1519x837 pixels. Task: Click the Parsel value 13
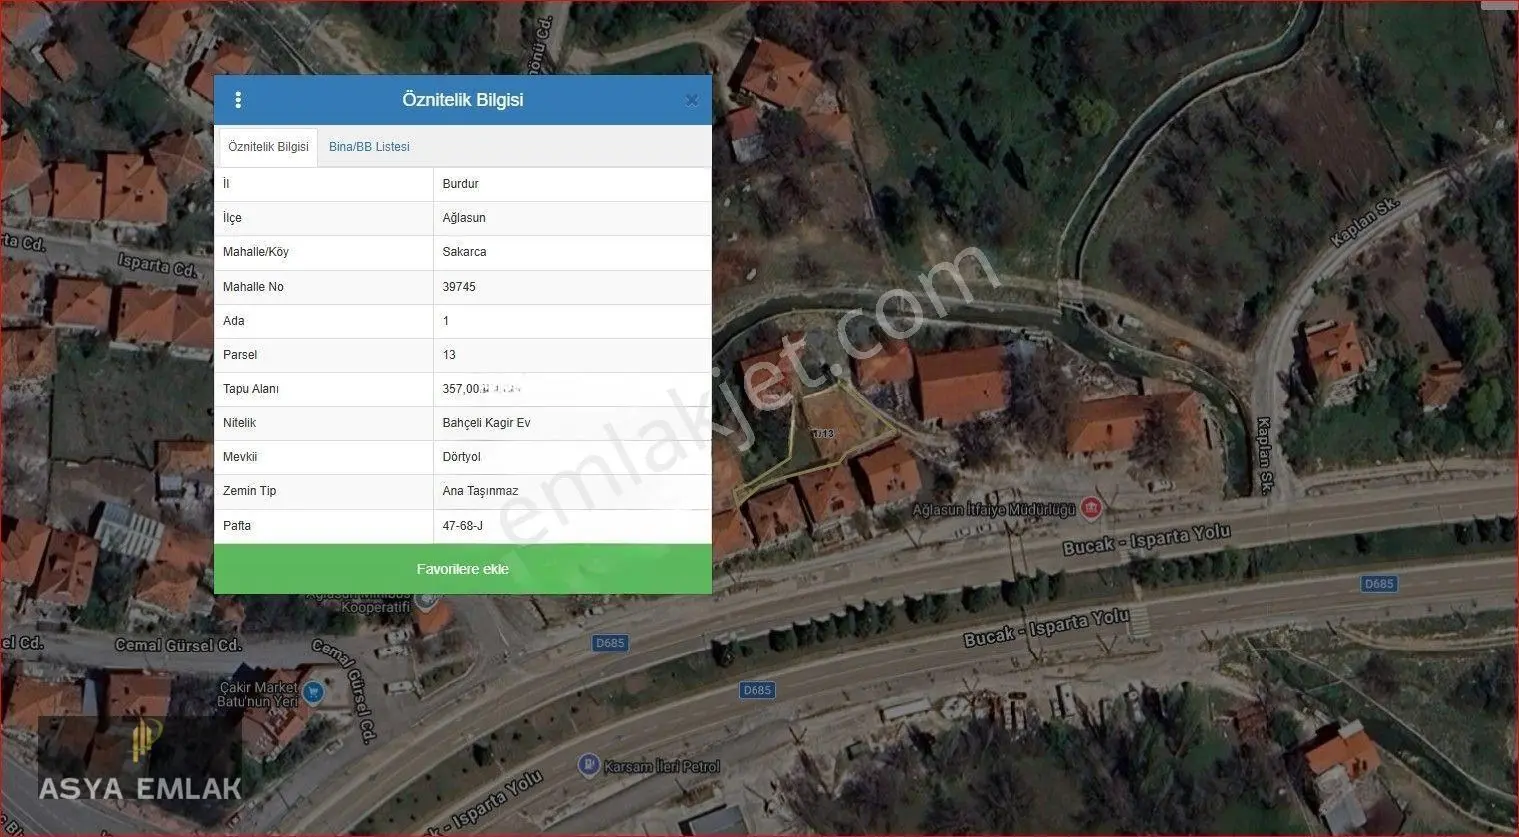point(572,355)
